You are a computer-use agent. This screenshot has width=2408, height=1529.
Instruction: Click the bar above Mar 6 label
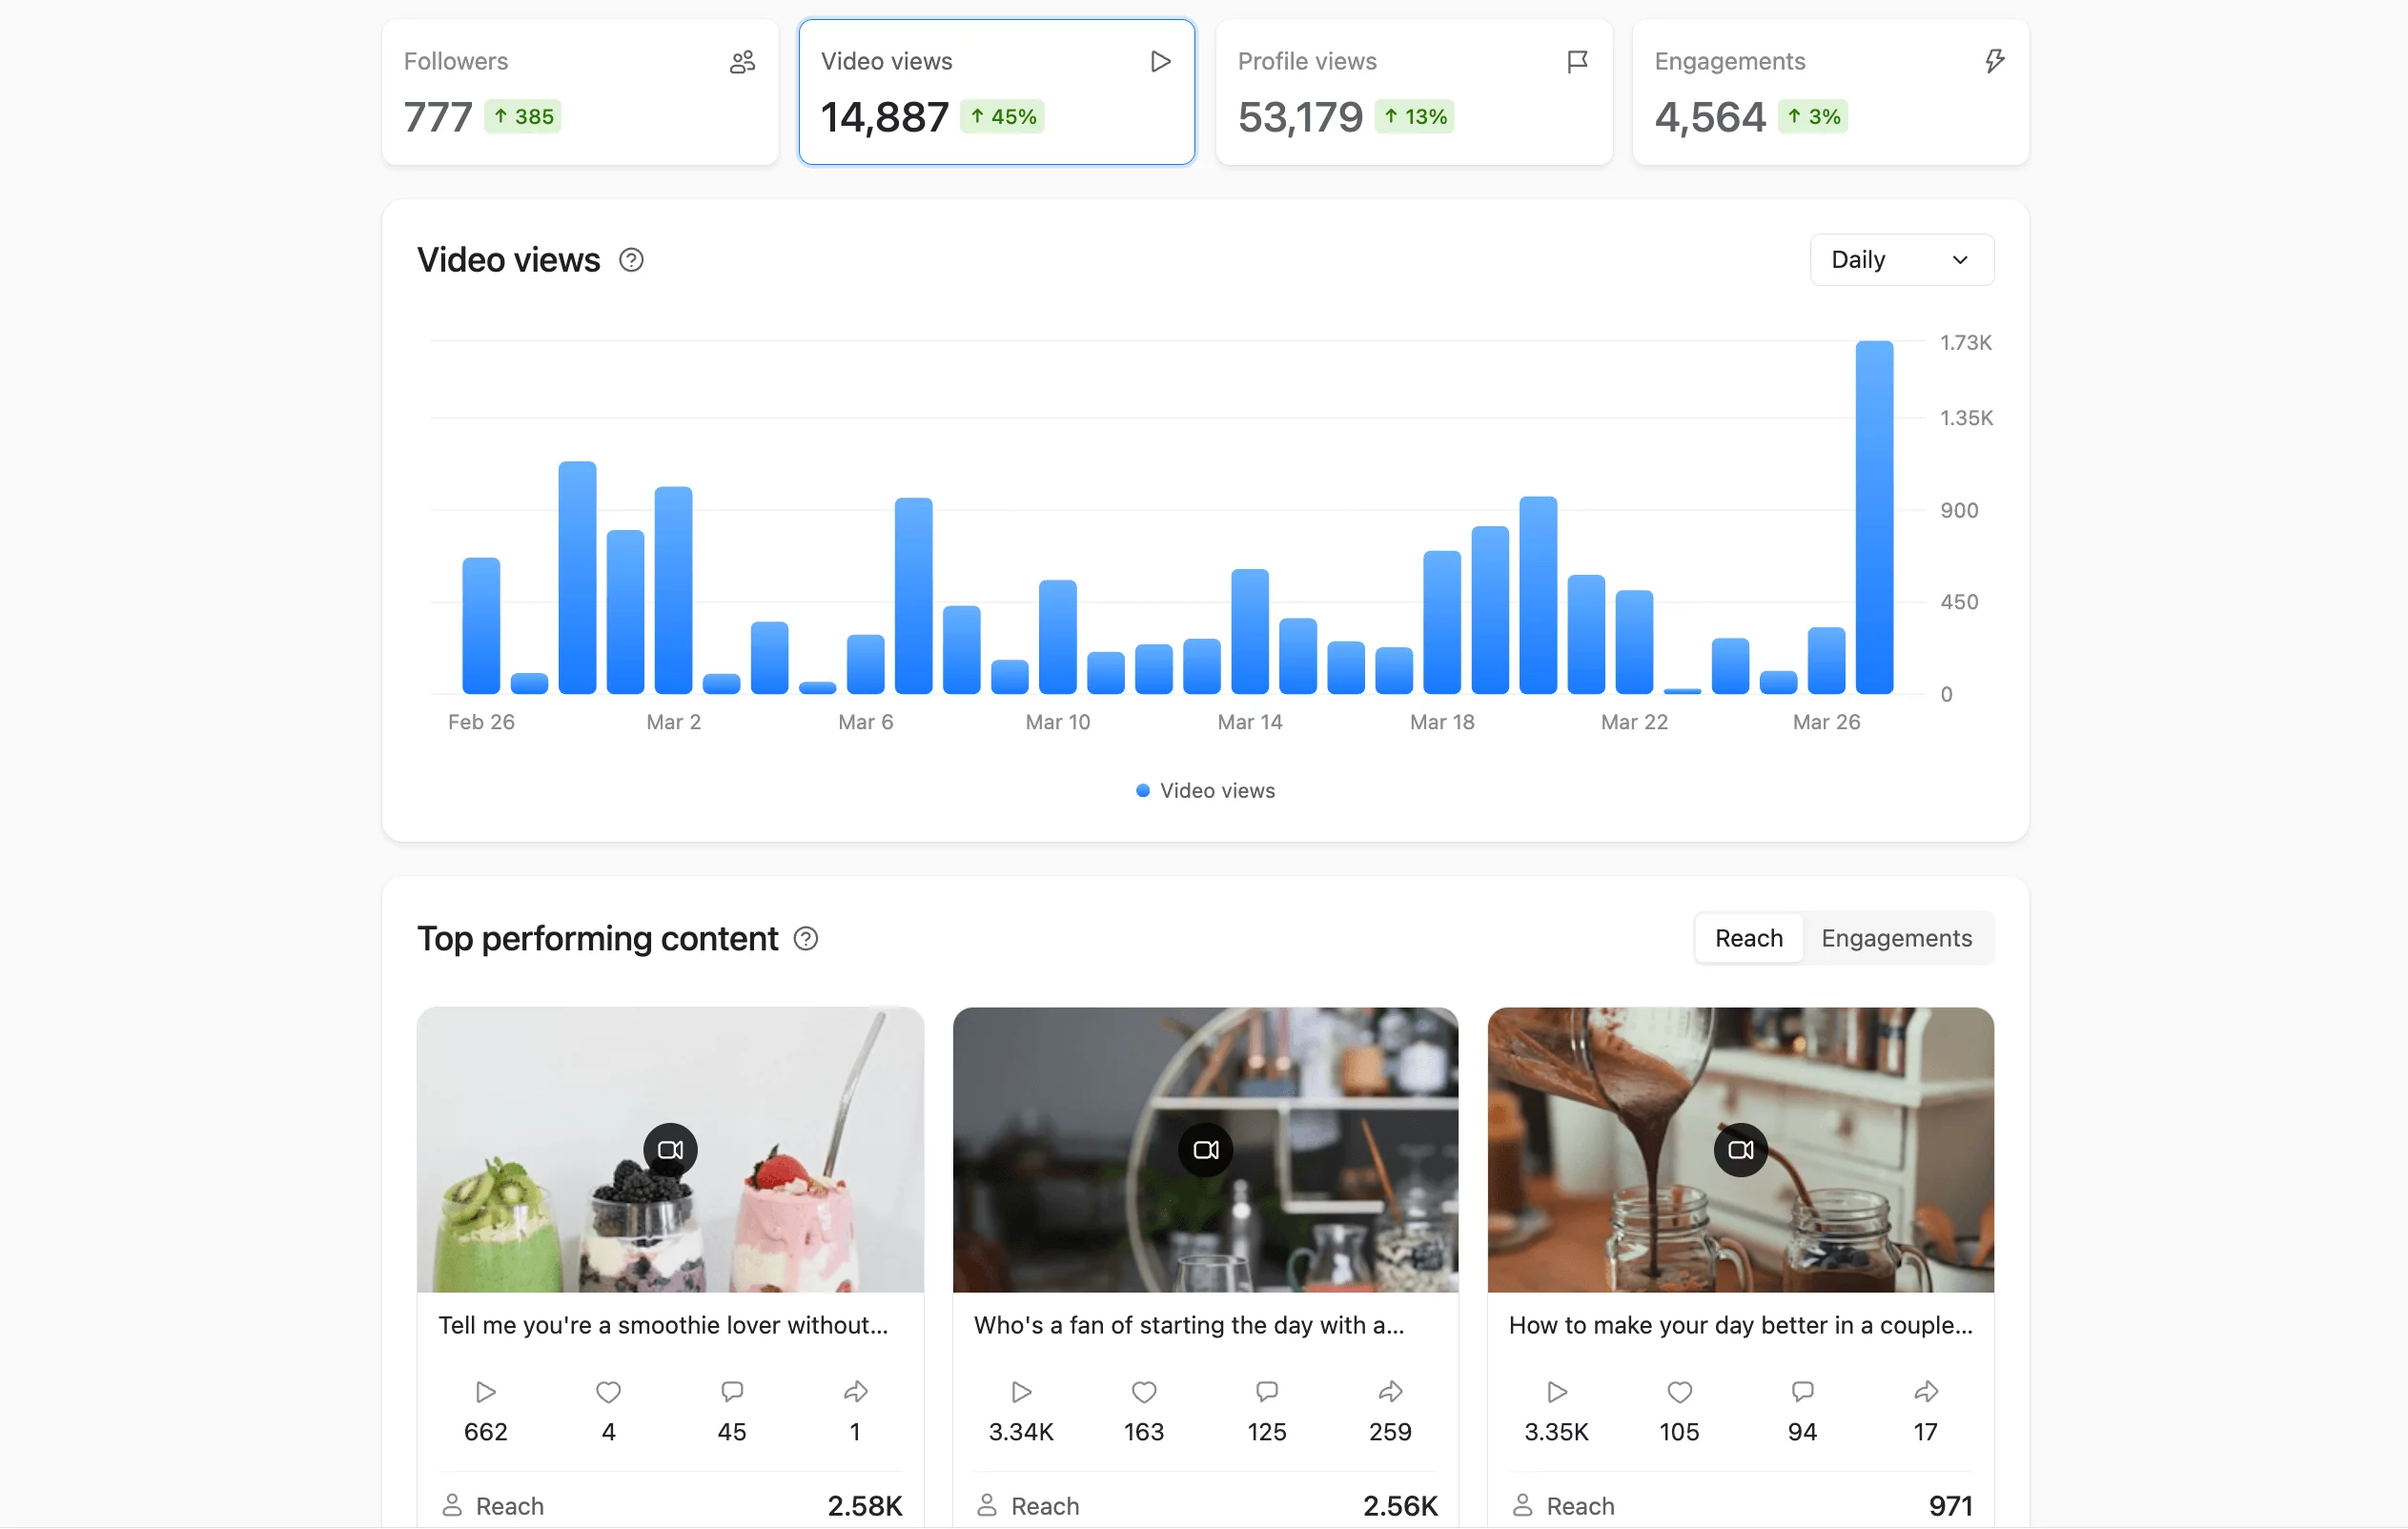click(866, 665)
